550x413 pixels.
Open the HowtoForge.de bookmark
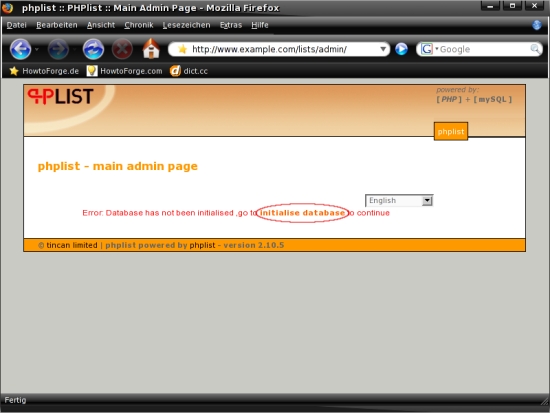44,71
